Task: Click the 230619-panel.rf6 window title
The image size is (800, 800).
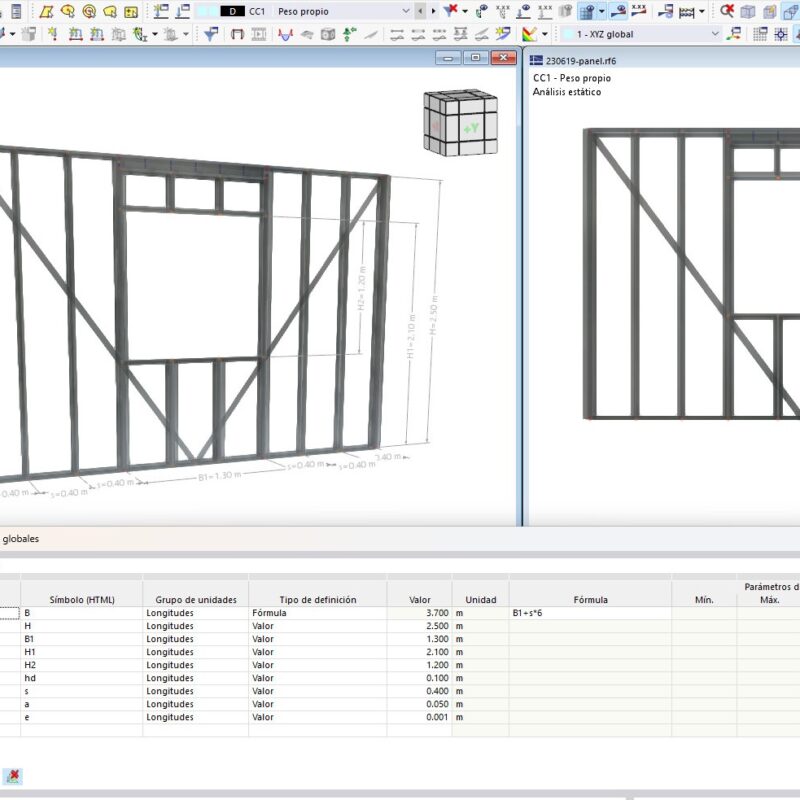Action: coord(581,61)
